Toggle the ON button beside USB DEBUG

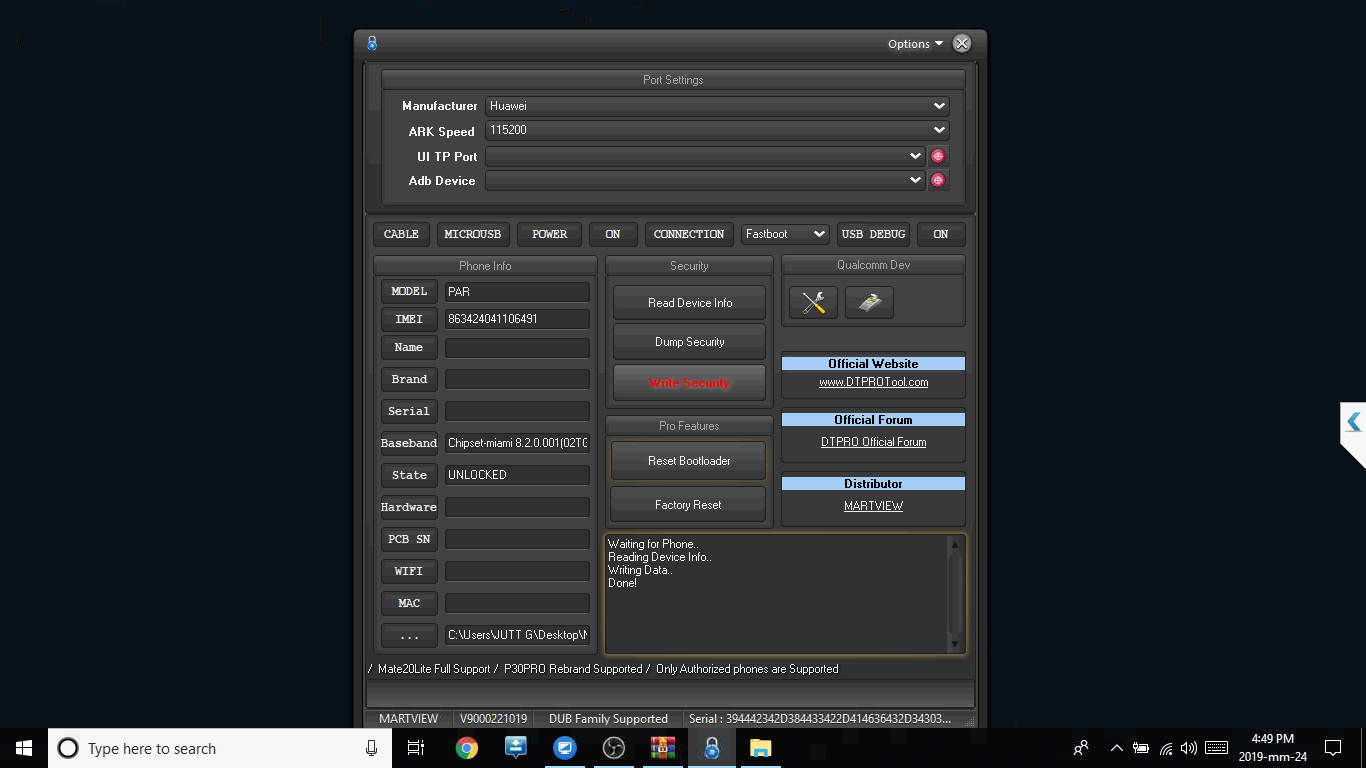click(x=941, y=234)
